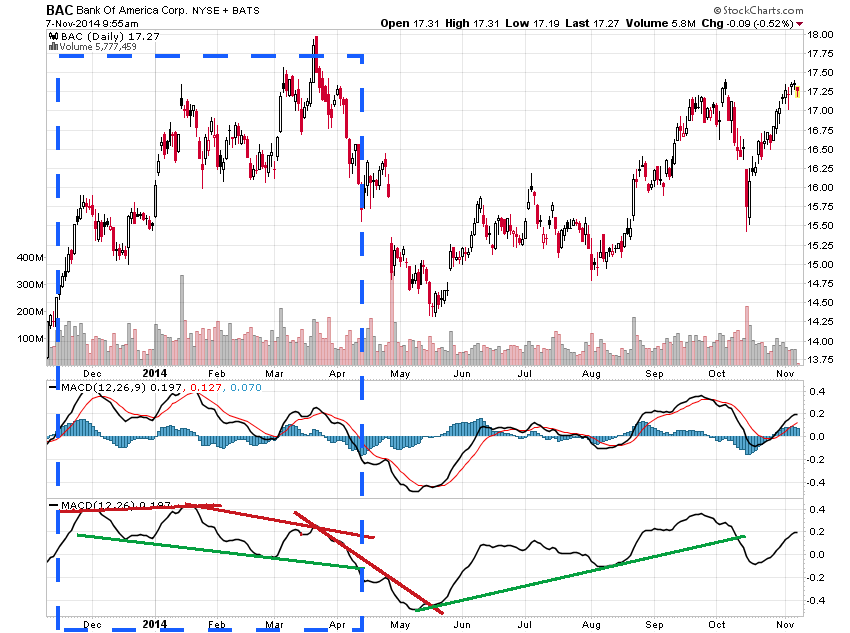Click the Jul label on the price chart date axis
Viewport: 850px width, 633px height.
(524, 373)
